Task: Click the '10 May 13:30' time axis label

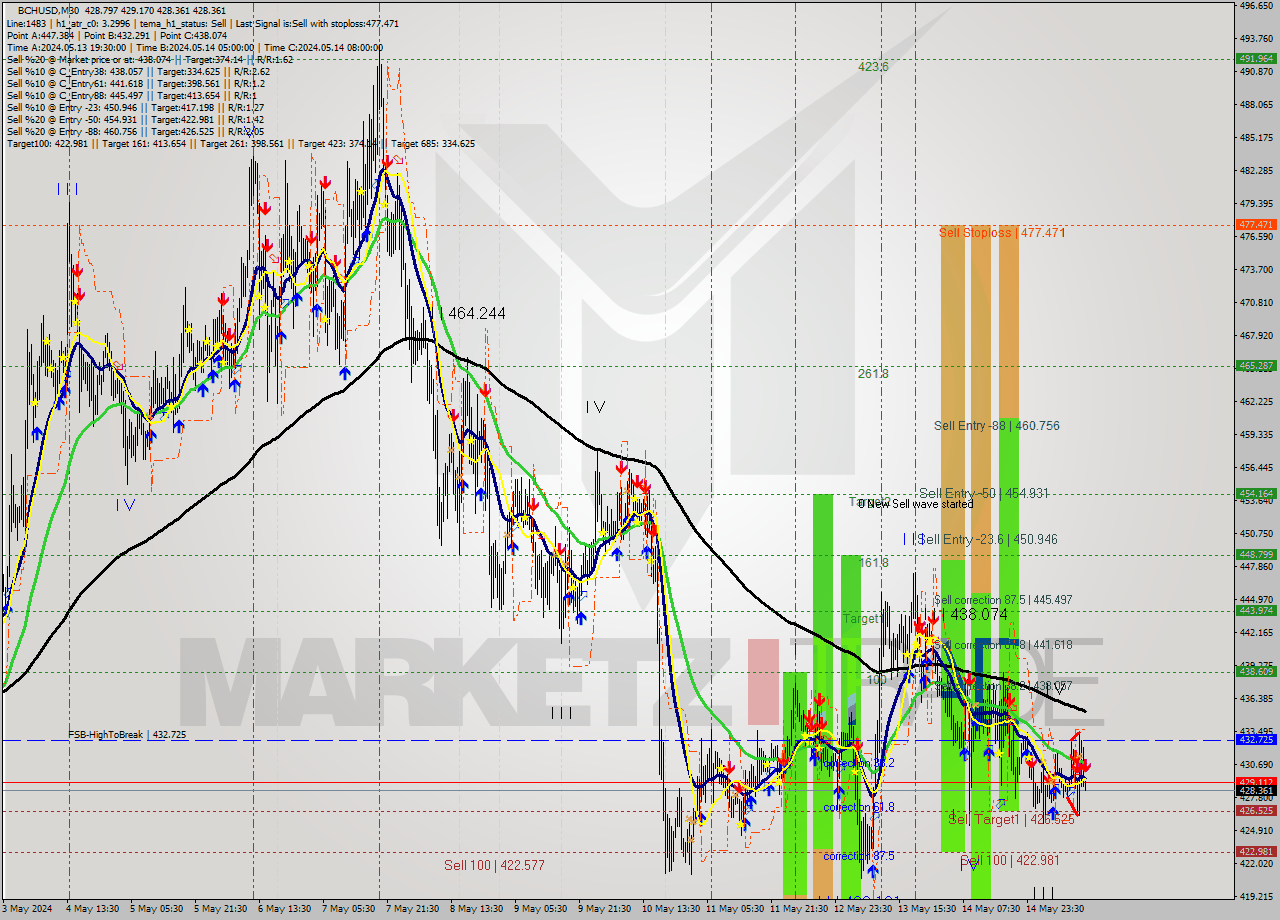Action: (x=671, y=909)
